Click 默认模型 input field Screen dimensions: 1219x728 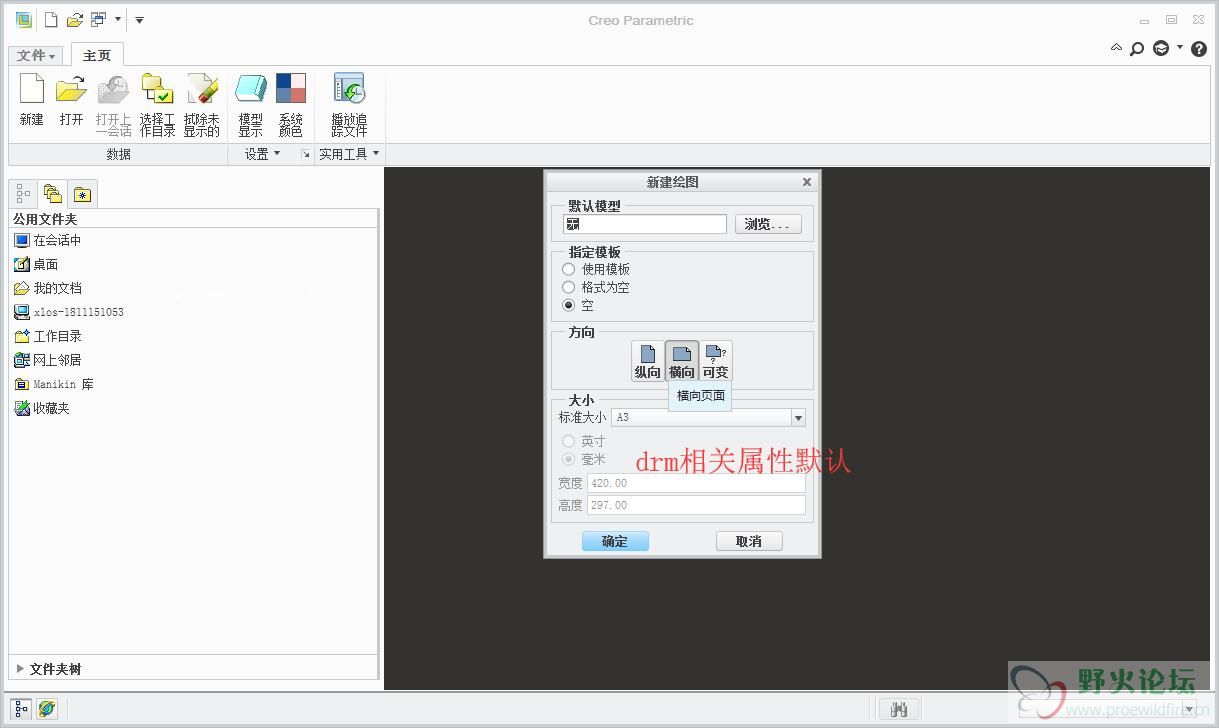(x=645, y=224)
